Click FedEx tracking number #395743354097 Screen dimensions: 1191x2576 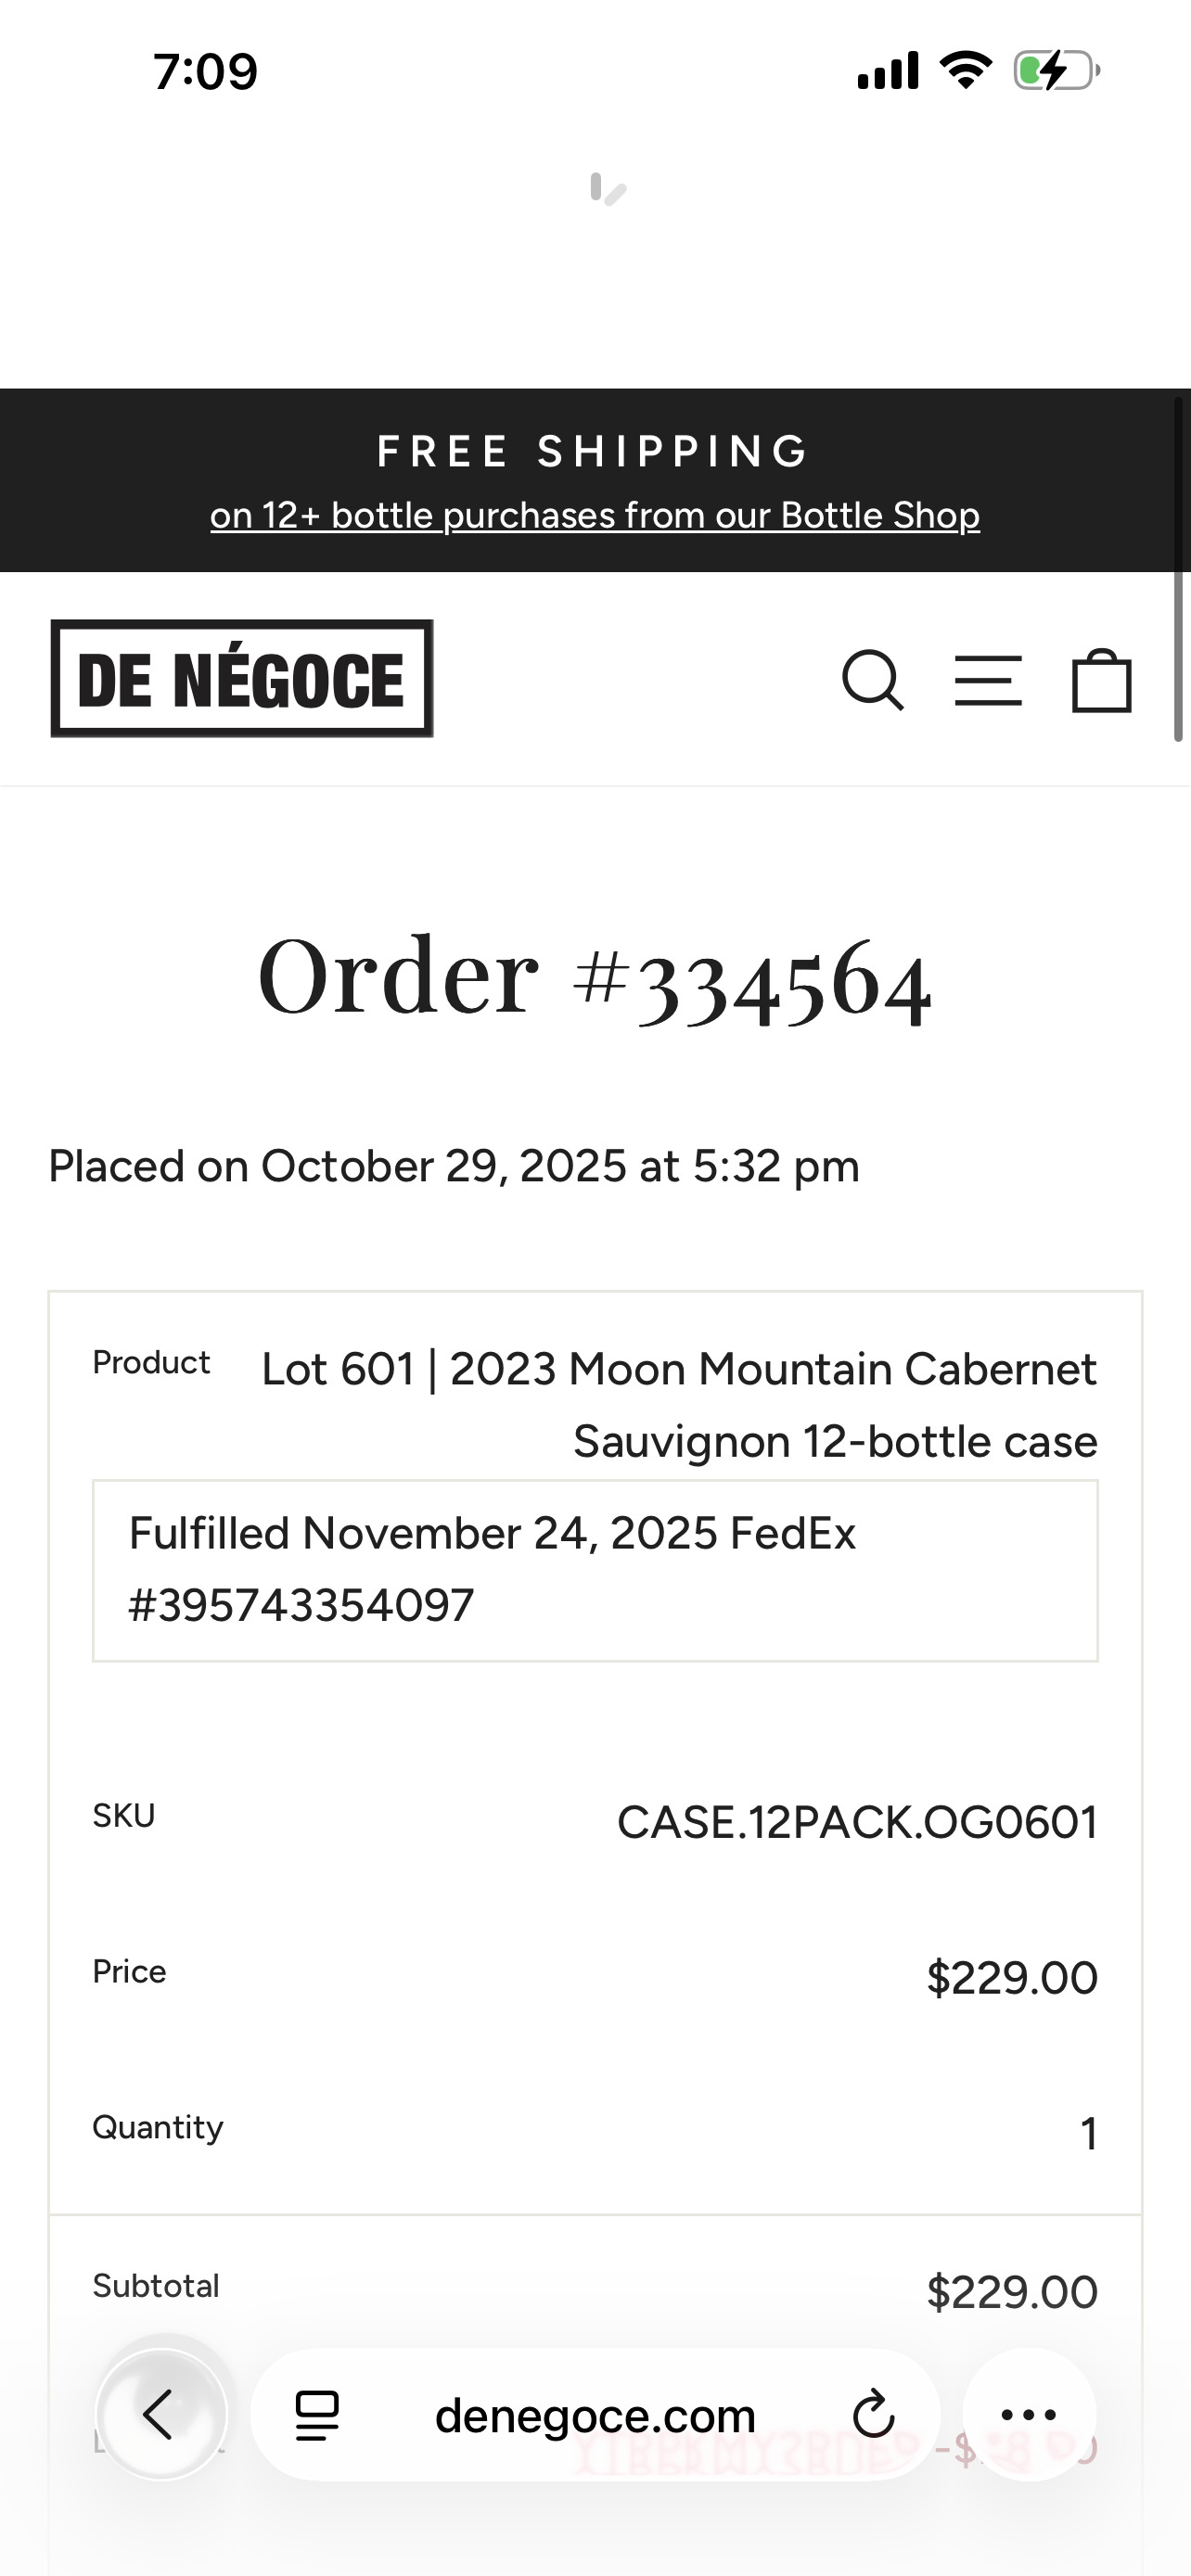pos(301,1605)
